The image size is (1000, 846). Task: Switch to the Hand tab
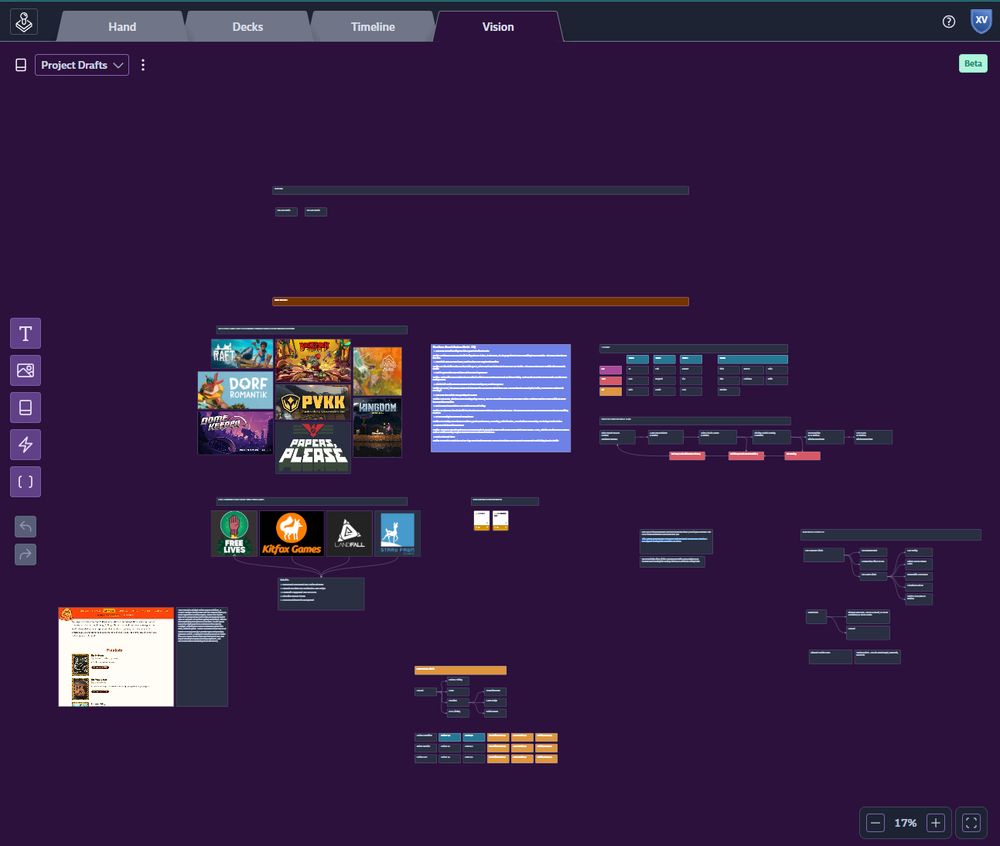point(122,27)
